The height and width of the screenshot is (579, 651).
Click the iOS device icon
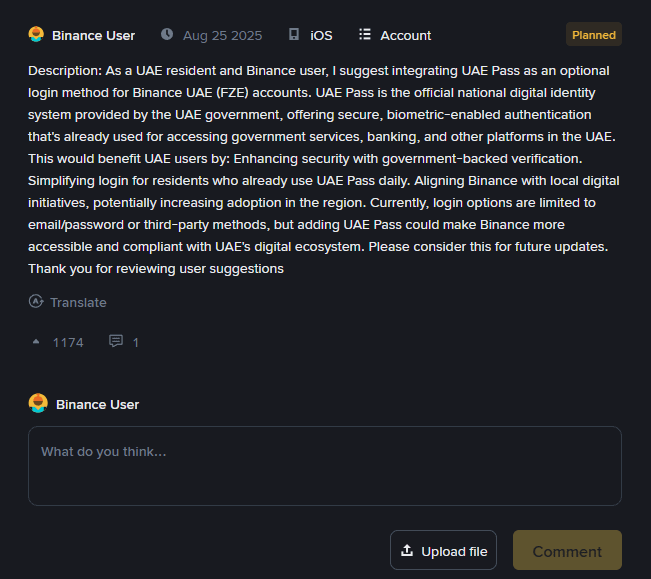[x=293, y=35]
